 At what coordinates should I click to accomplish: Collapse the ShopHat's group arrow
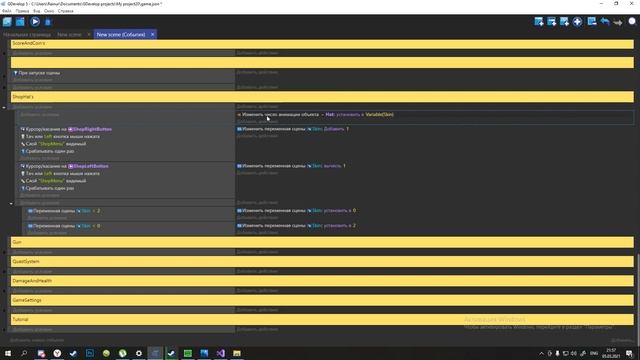point(4,107)
